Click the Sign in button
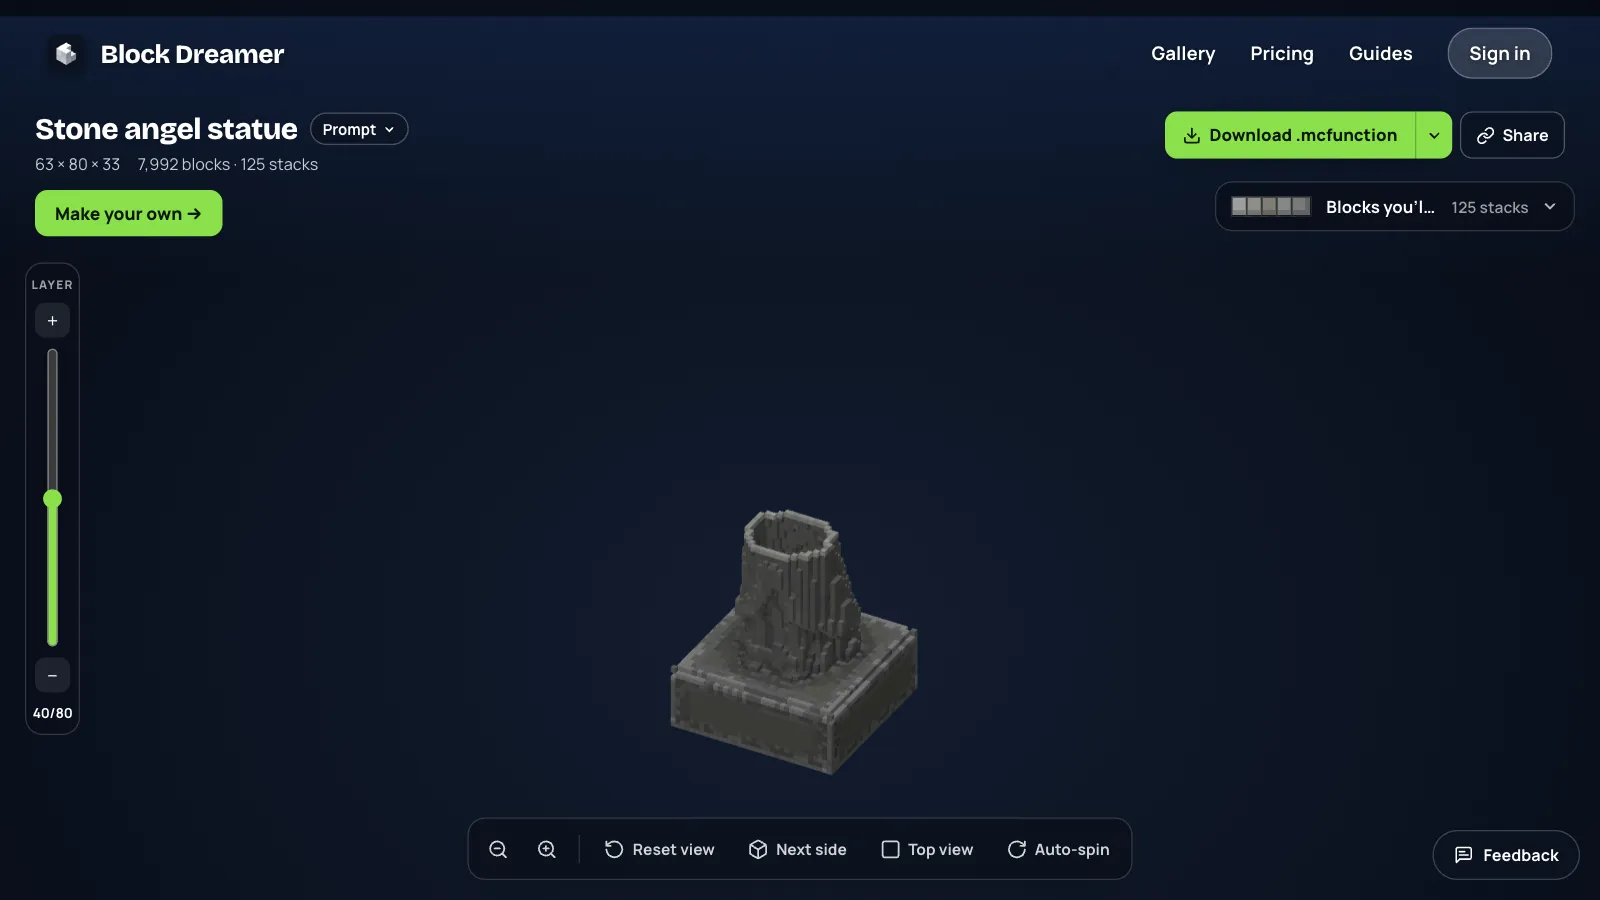Image resolution: width=1600 pixels, height=900 pixels. [1499, 54]
